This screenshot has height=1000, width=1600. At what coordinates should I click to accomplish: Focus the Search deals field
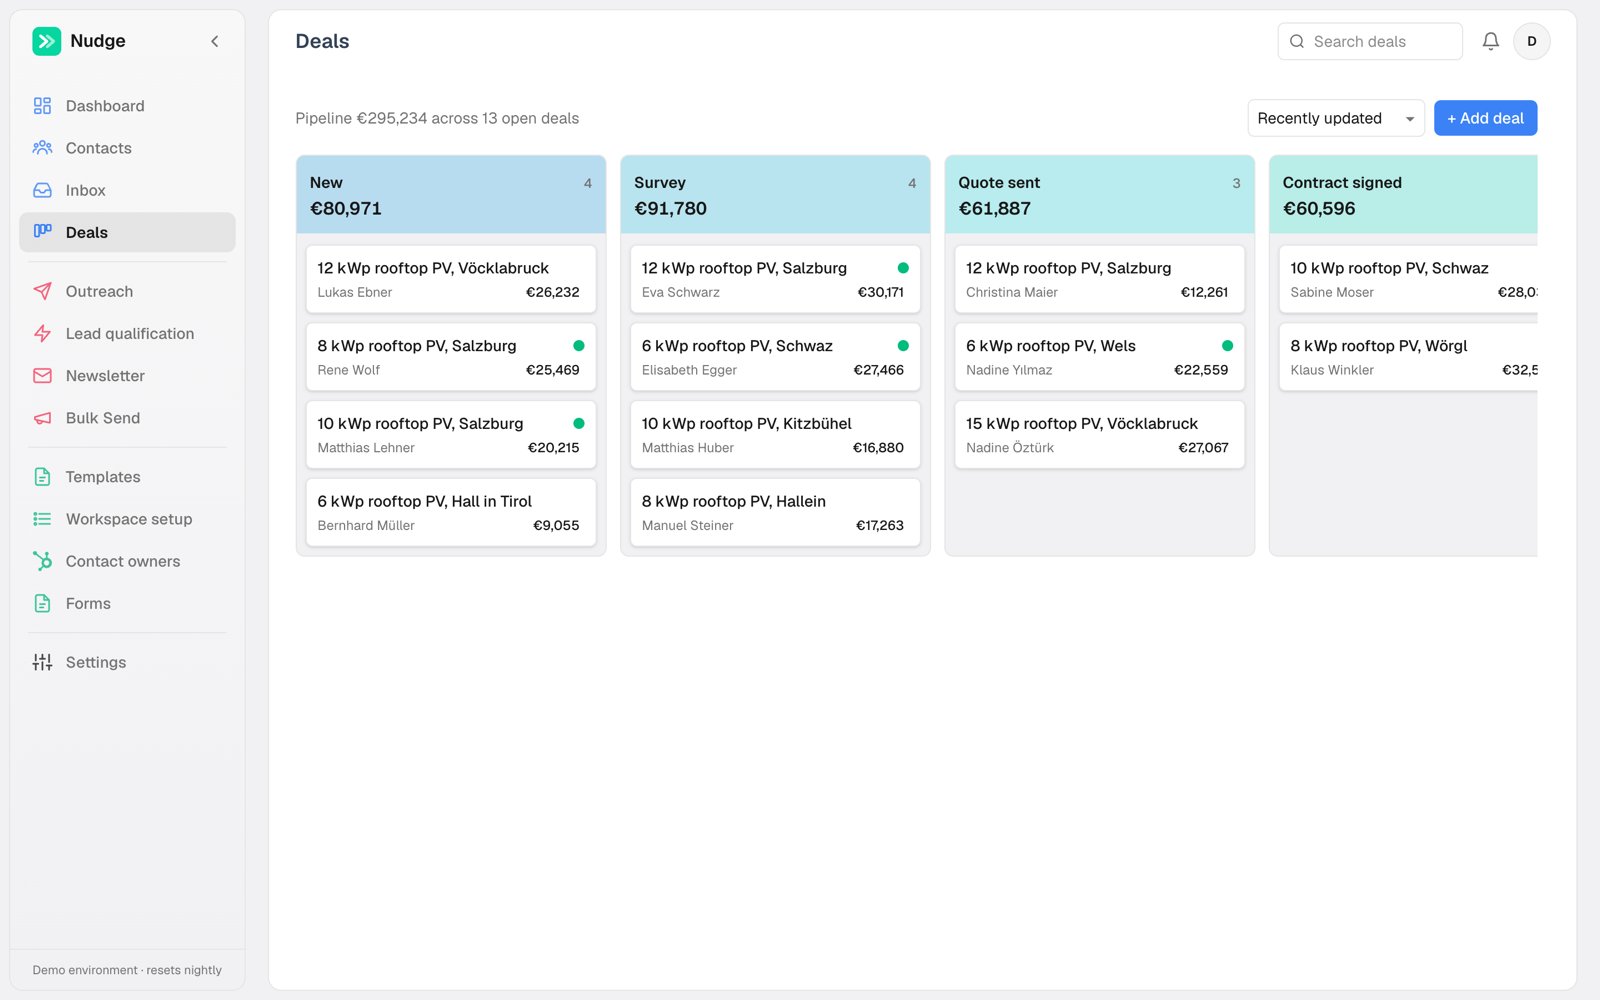[1370, 41]
